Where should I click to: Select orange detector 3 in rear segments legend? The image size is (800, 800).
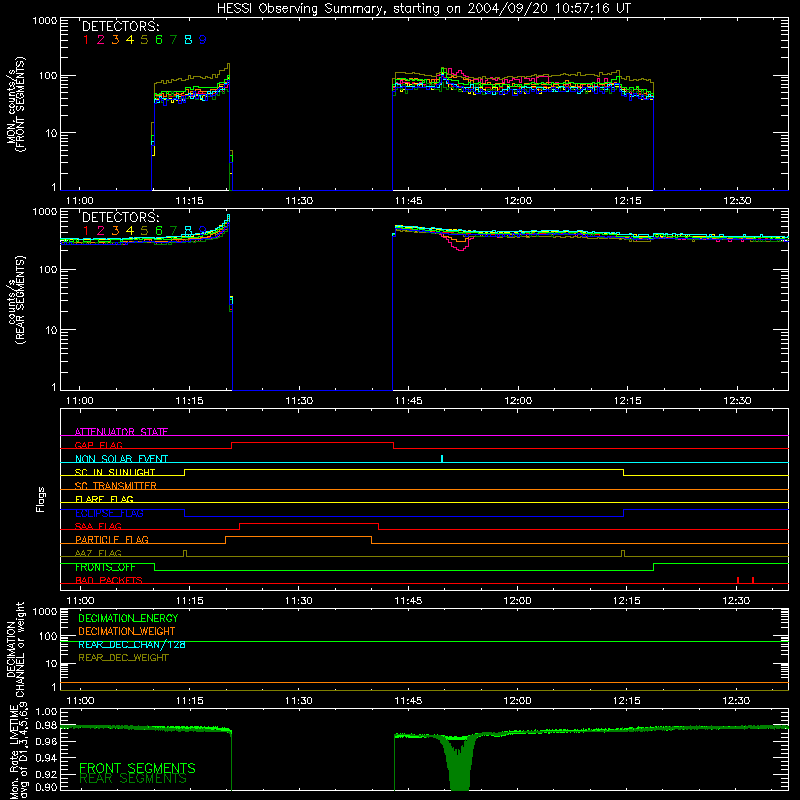pos(115,231)
